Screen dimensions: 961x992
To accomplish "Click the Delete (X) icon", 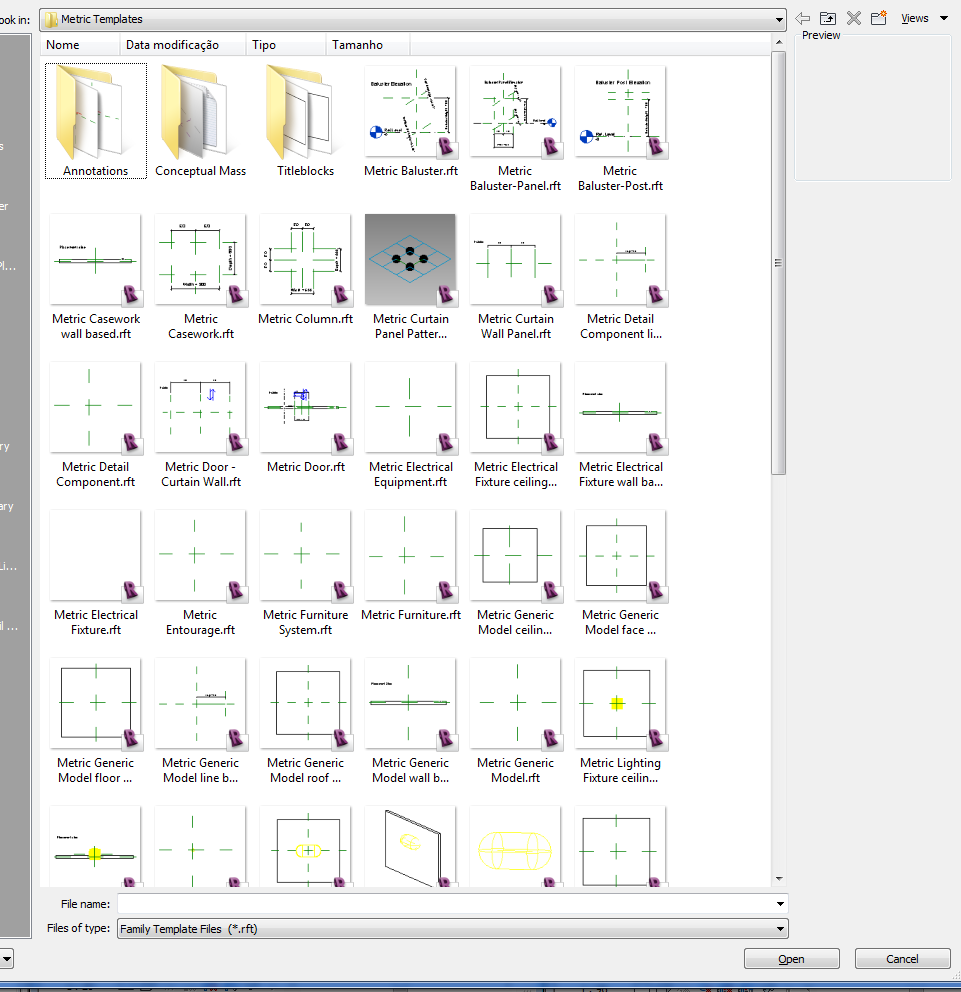I will click(853, 18).
